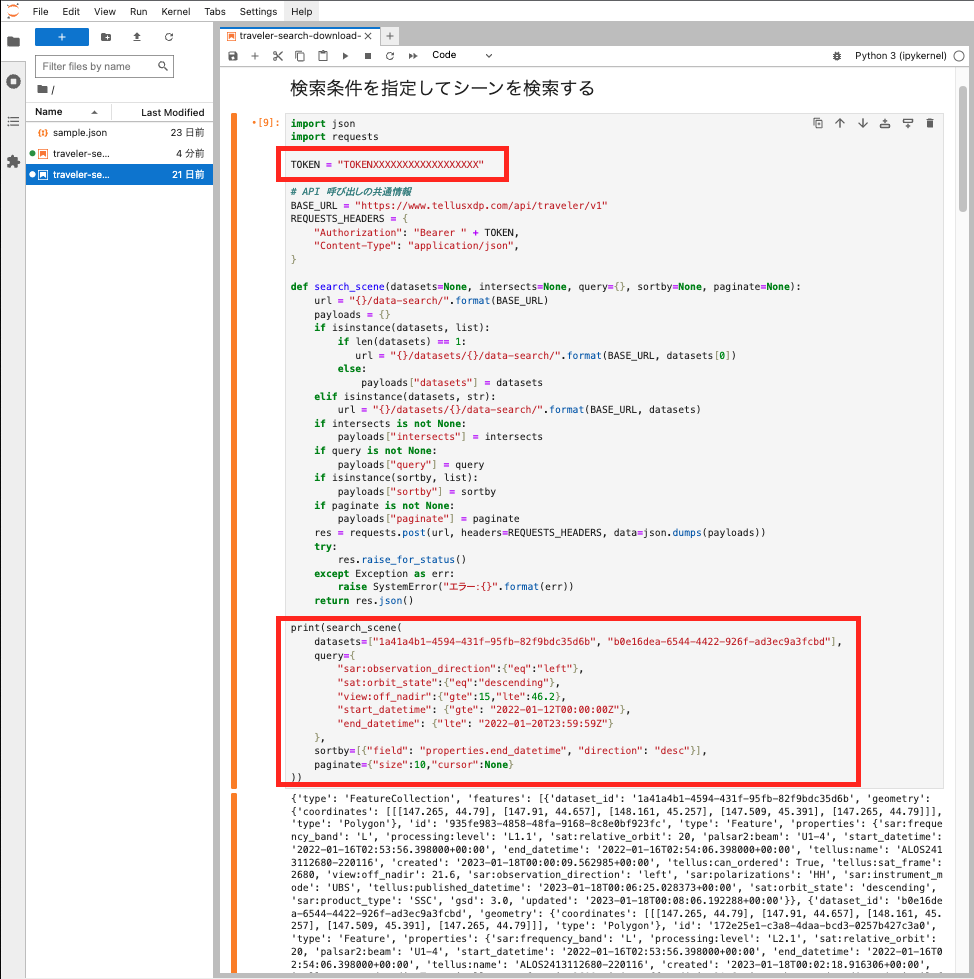Click the paginate size line in code
Screen dimensions: 974x979
tap(413, 764)
